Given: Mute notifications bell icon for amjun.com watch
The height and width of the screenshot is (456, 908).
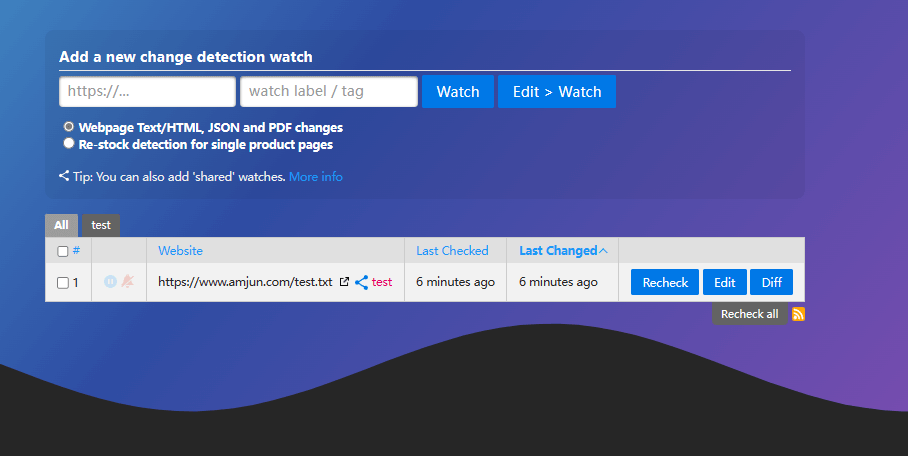Looking at the screenshot, I should click(127, 282).
